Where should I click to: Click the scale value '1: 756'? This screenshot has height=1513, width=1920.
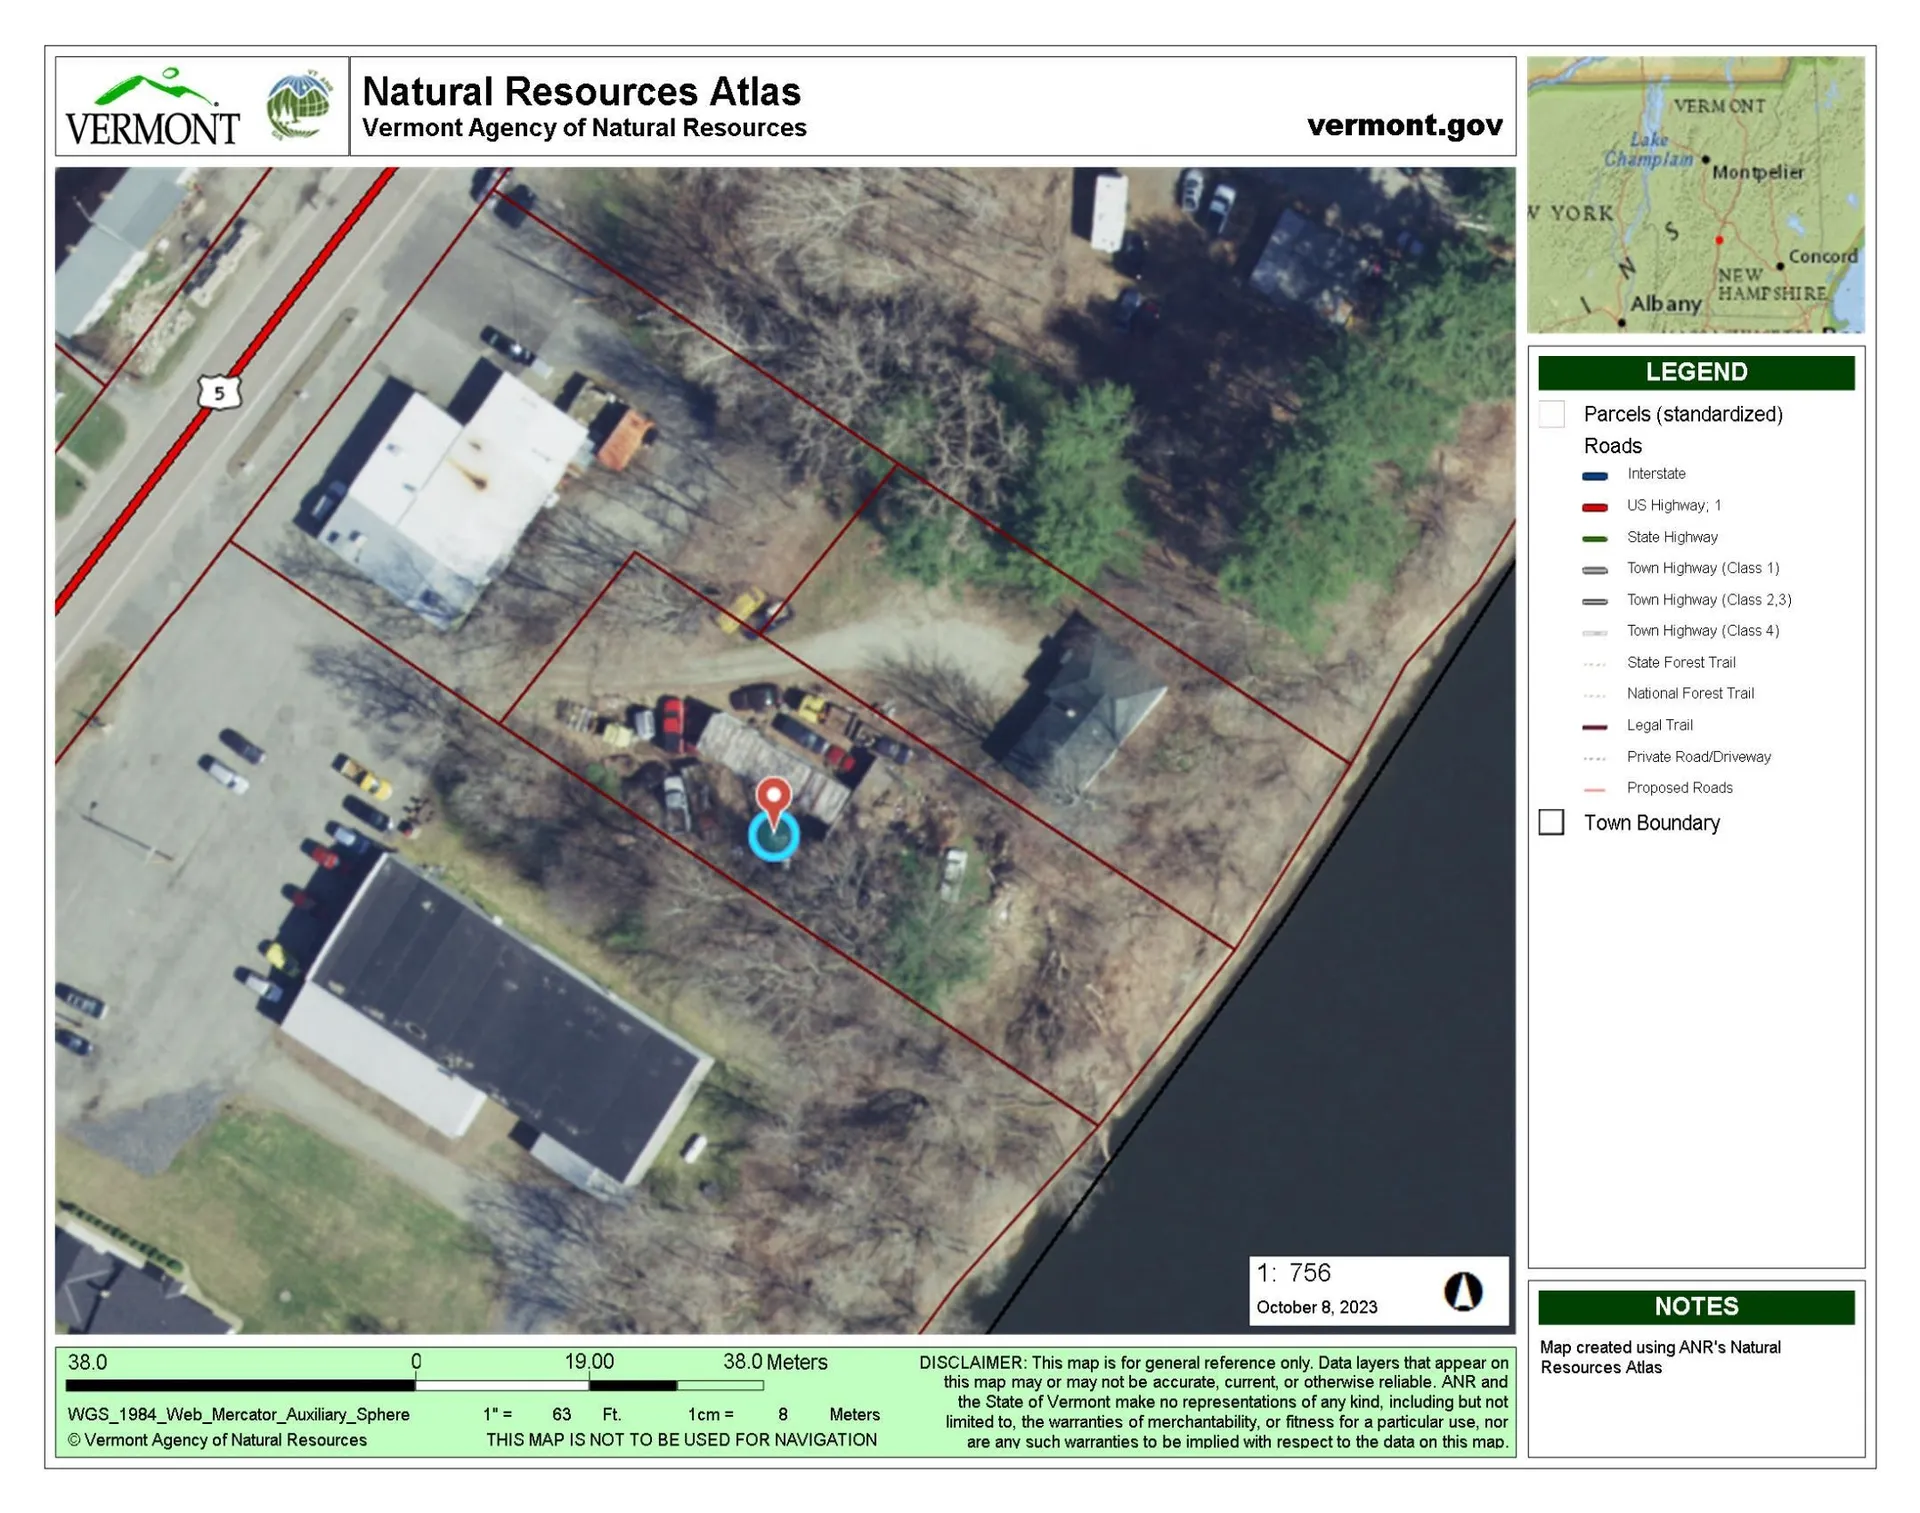point(1293,1273)
